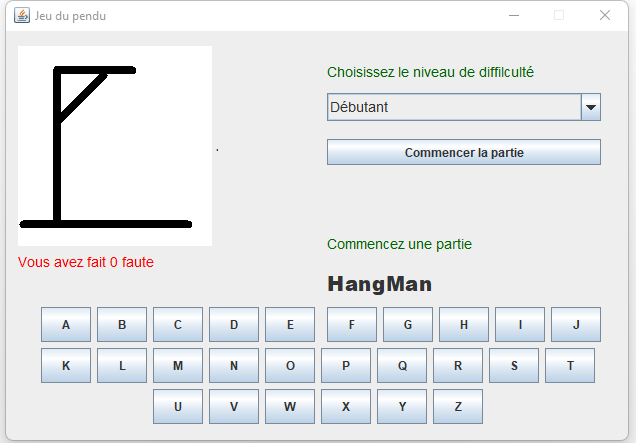Choose the K letter button
The width and height of the screenshot is (636, 443).
[x=66, y=366]
